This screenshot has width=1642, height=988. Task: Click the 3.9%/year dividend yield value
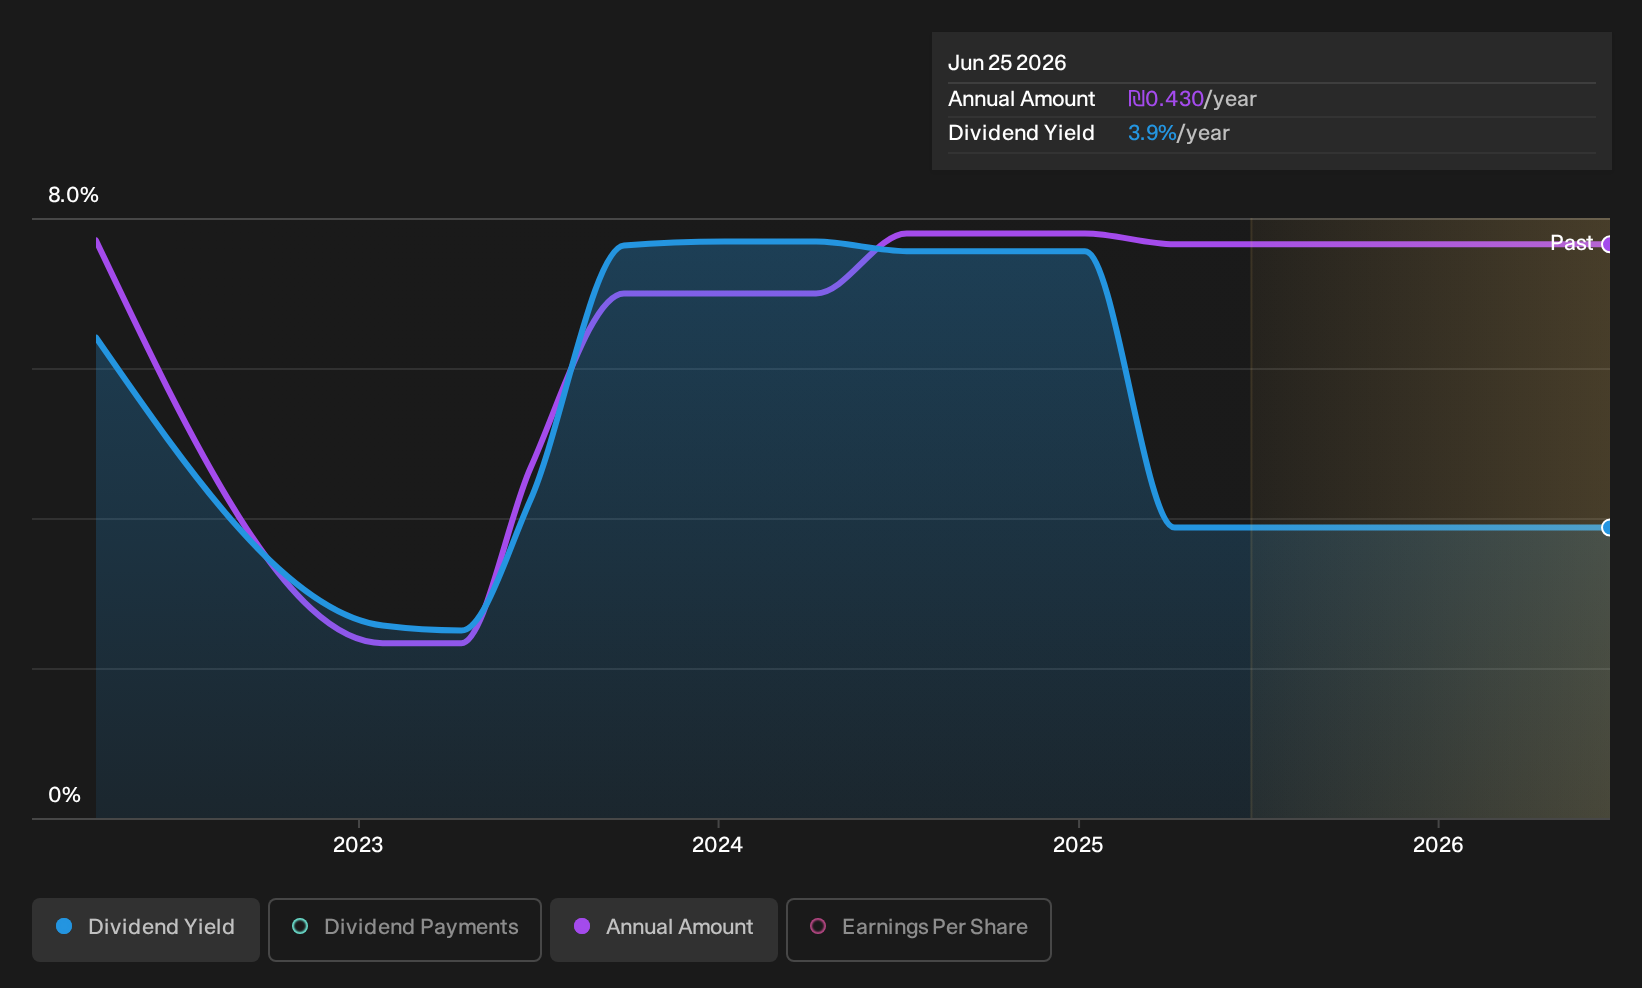click(1179, 133)
